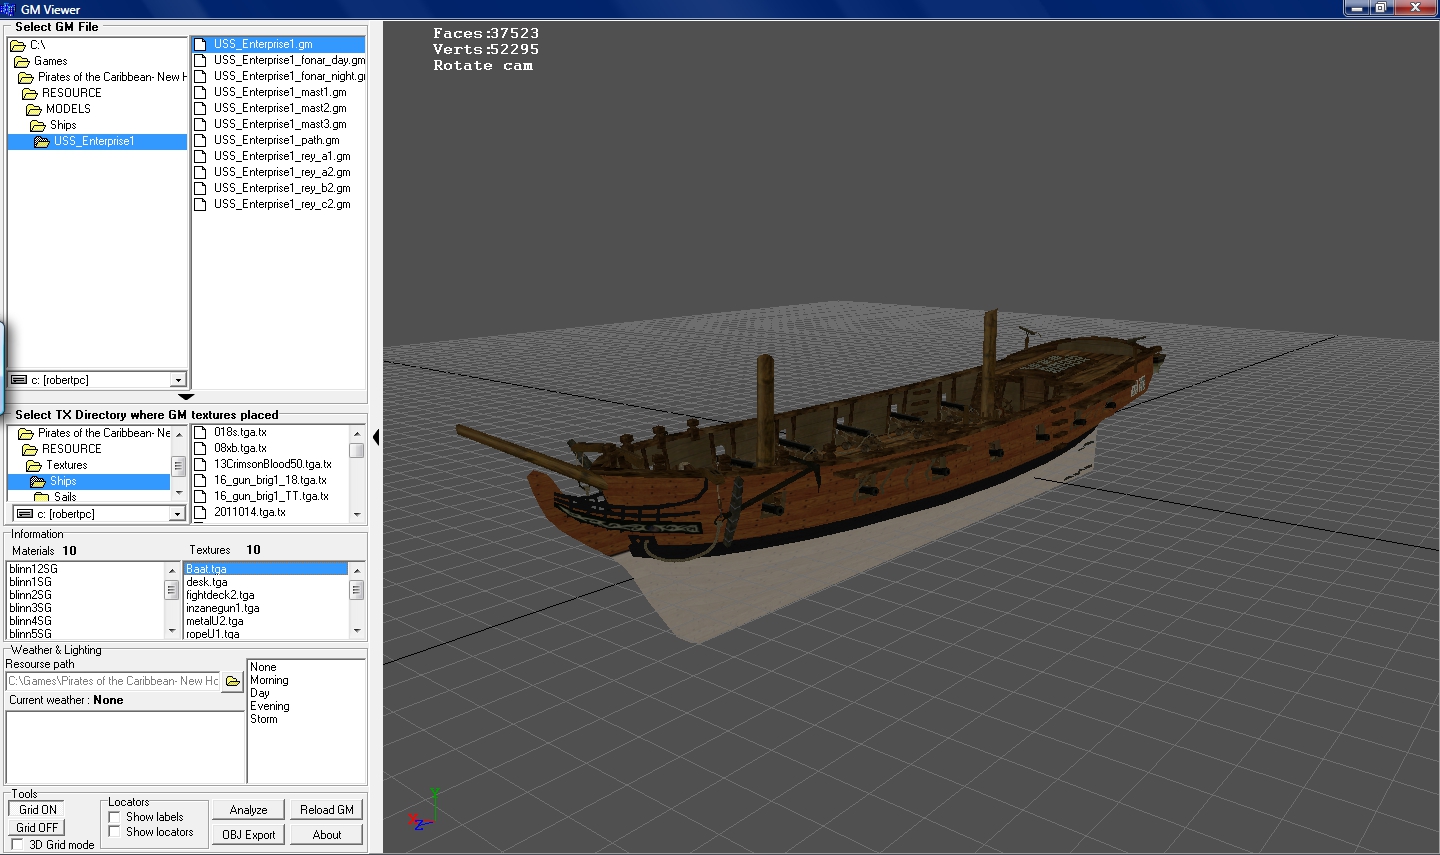1440x855 pixels.
Task: Turn the grid off with Grid OFF
Action: pos(38,828)
